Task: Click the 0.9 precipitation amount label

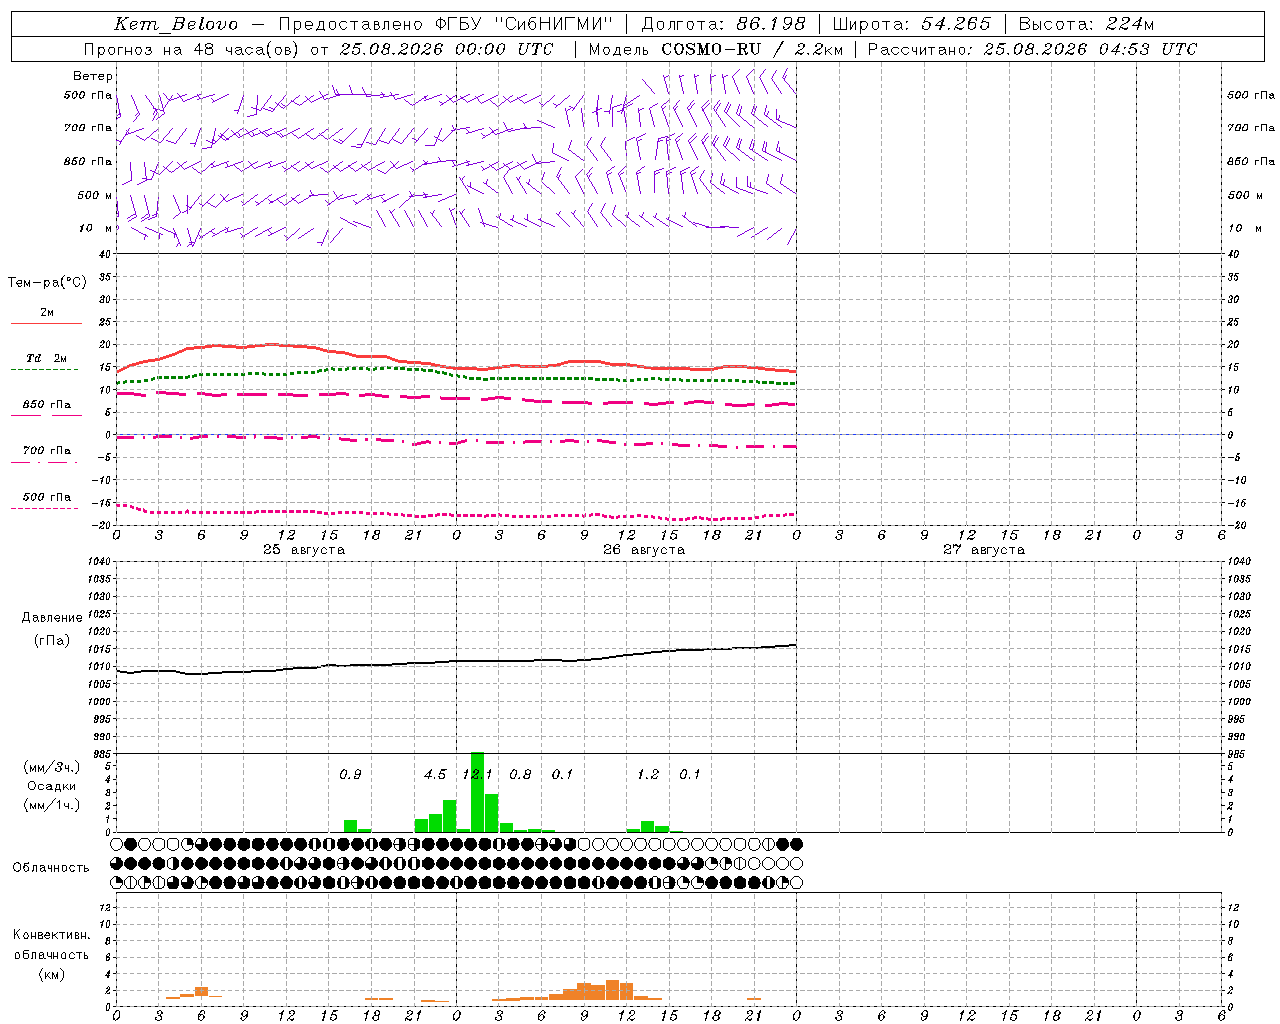Action: [350, 774]
